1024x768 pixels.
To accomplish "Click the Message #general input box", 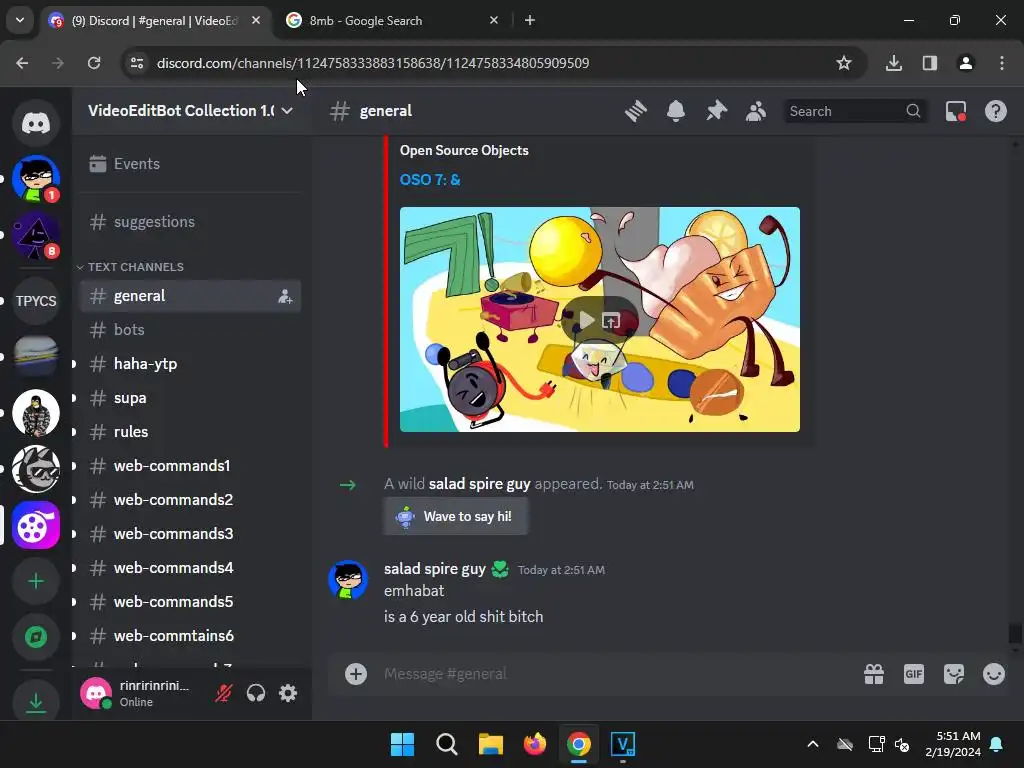I will 614,673.
